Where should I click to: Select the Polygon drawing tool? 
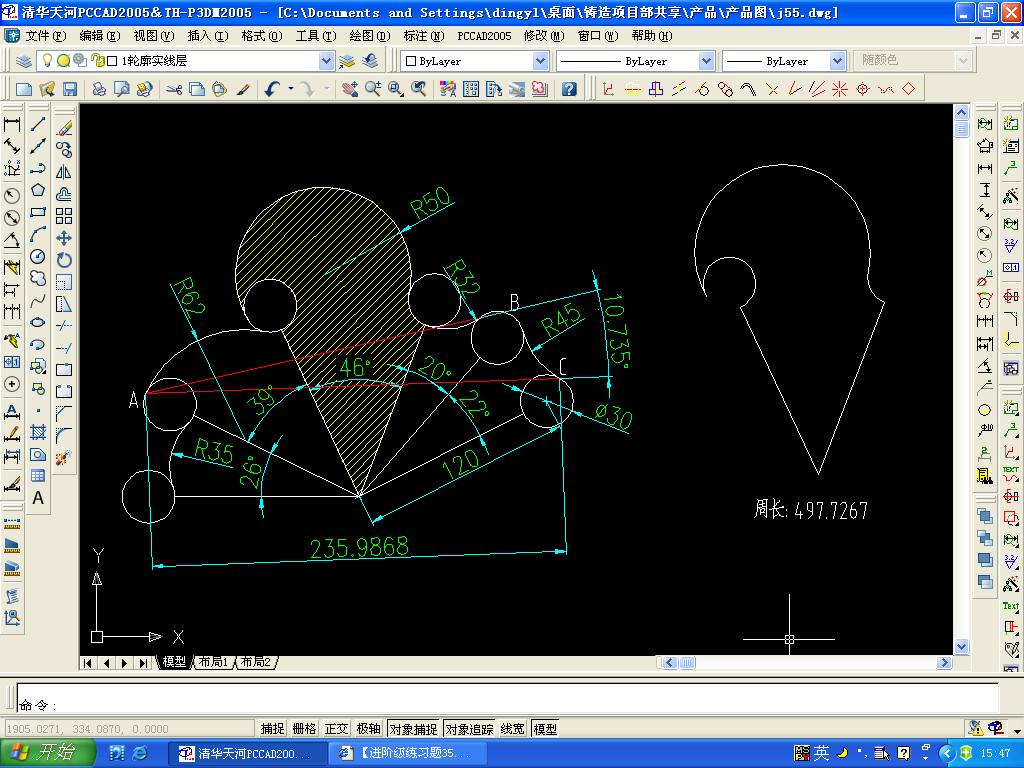click(x=38, y=190)
